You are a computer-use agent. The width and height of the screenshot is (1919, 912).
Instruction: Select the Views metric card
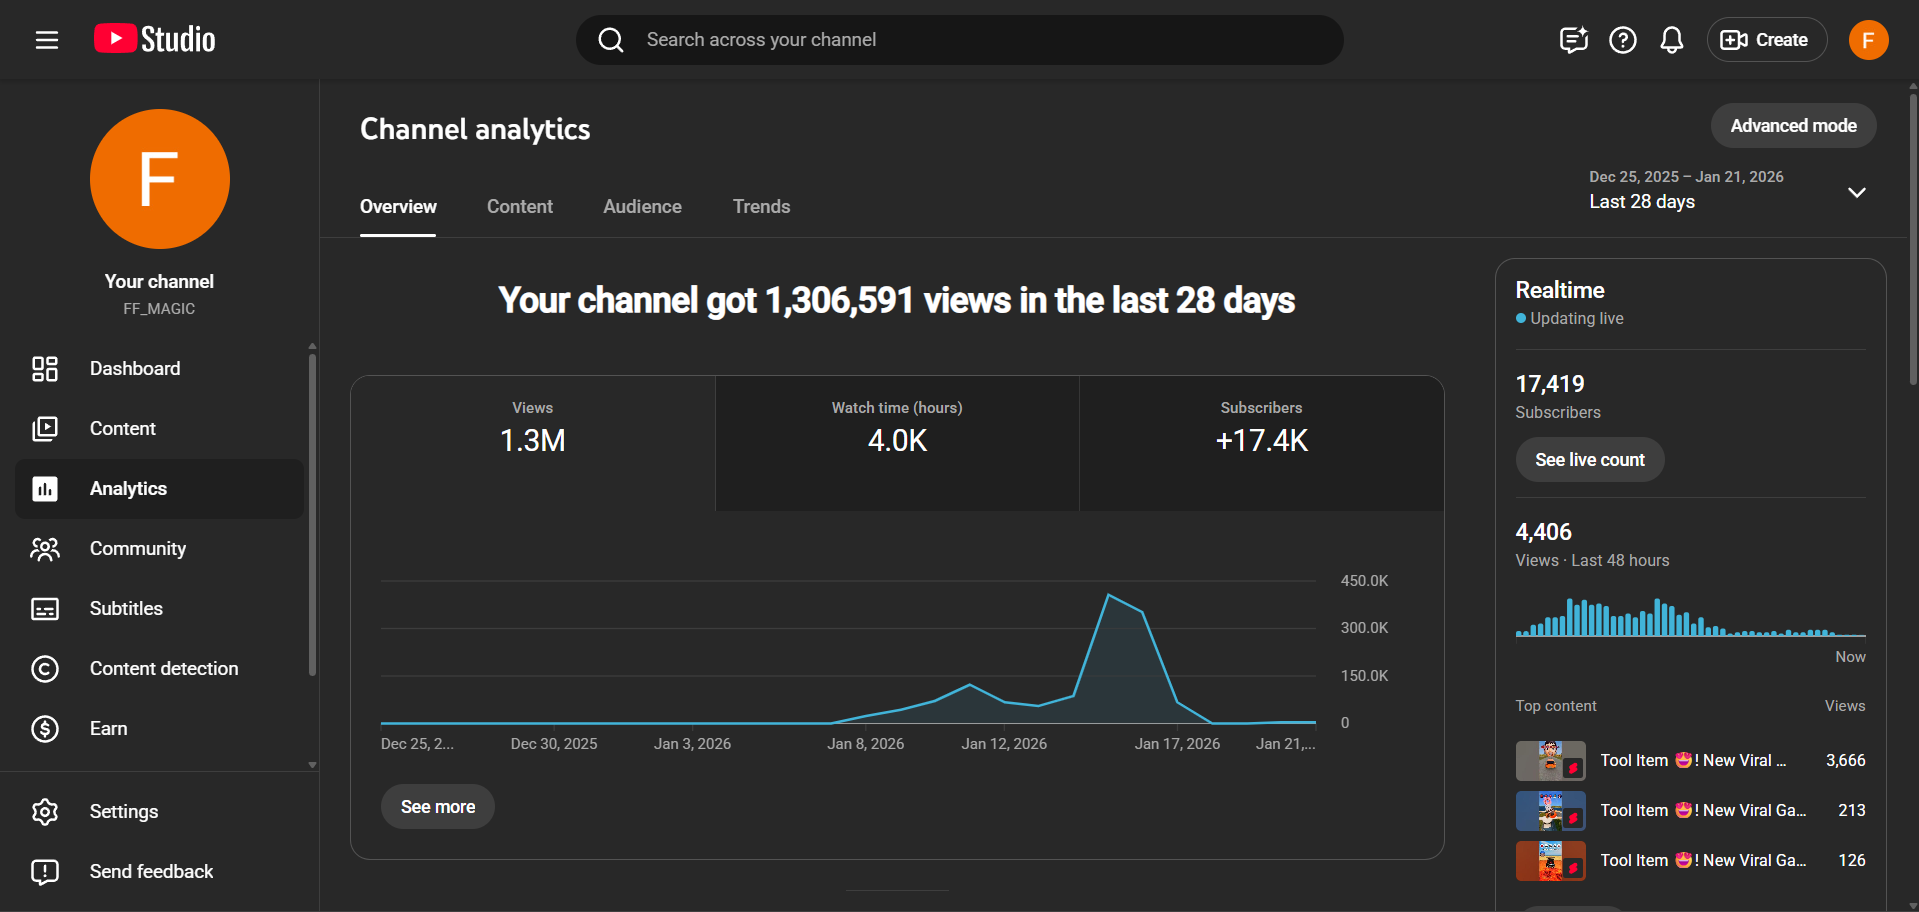pyautogui.click(x=532, y=443)
